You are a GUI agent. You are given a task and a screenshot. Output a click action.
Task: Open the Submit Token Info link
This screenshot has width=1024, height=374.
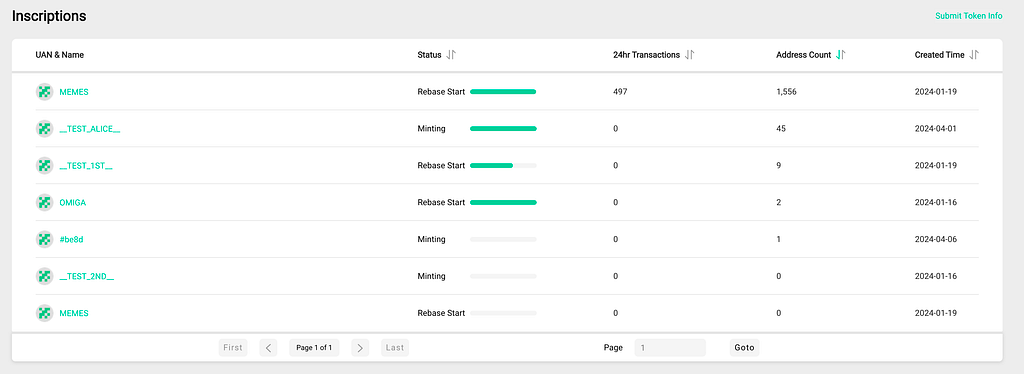tap(968, 16)
